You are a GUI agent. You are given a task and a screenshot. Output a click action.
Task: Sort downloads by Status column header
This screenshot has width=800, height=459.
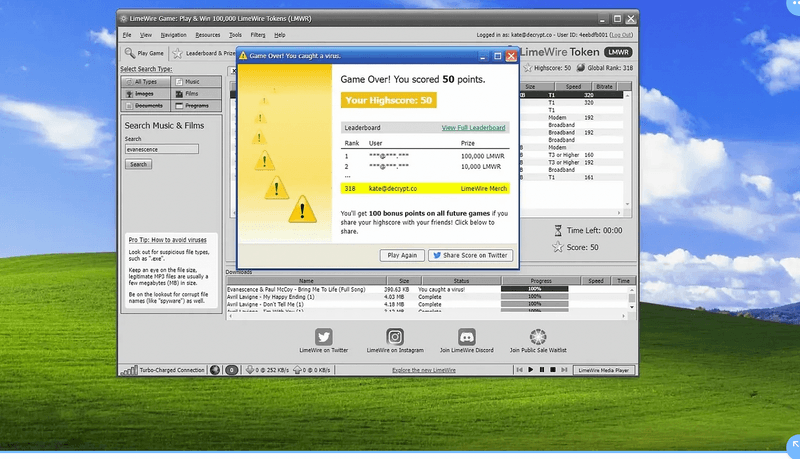(461, 280)
